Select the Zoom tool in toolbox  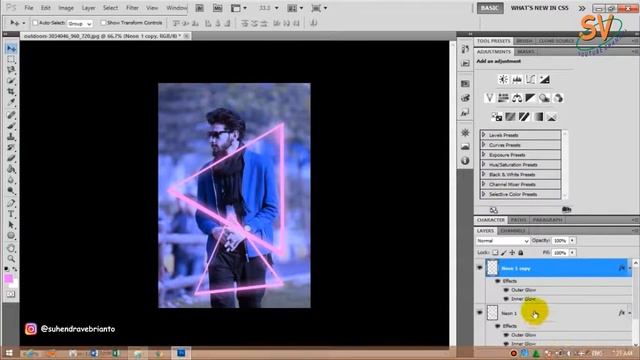point(11,259)
